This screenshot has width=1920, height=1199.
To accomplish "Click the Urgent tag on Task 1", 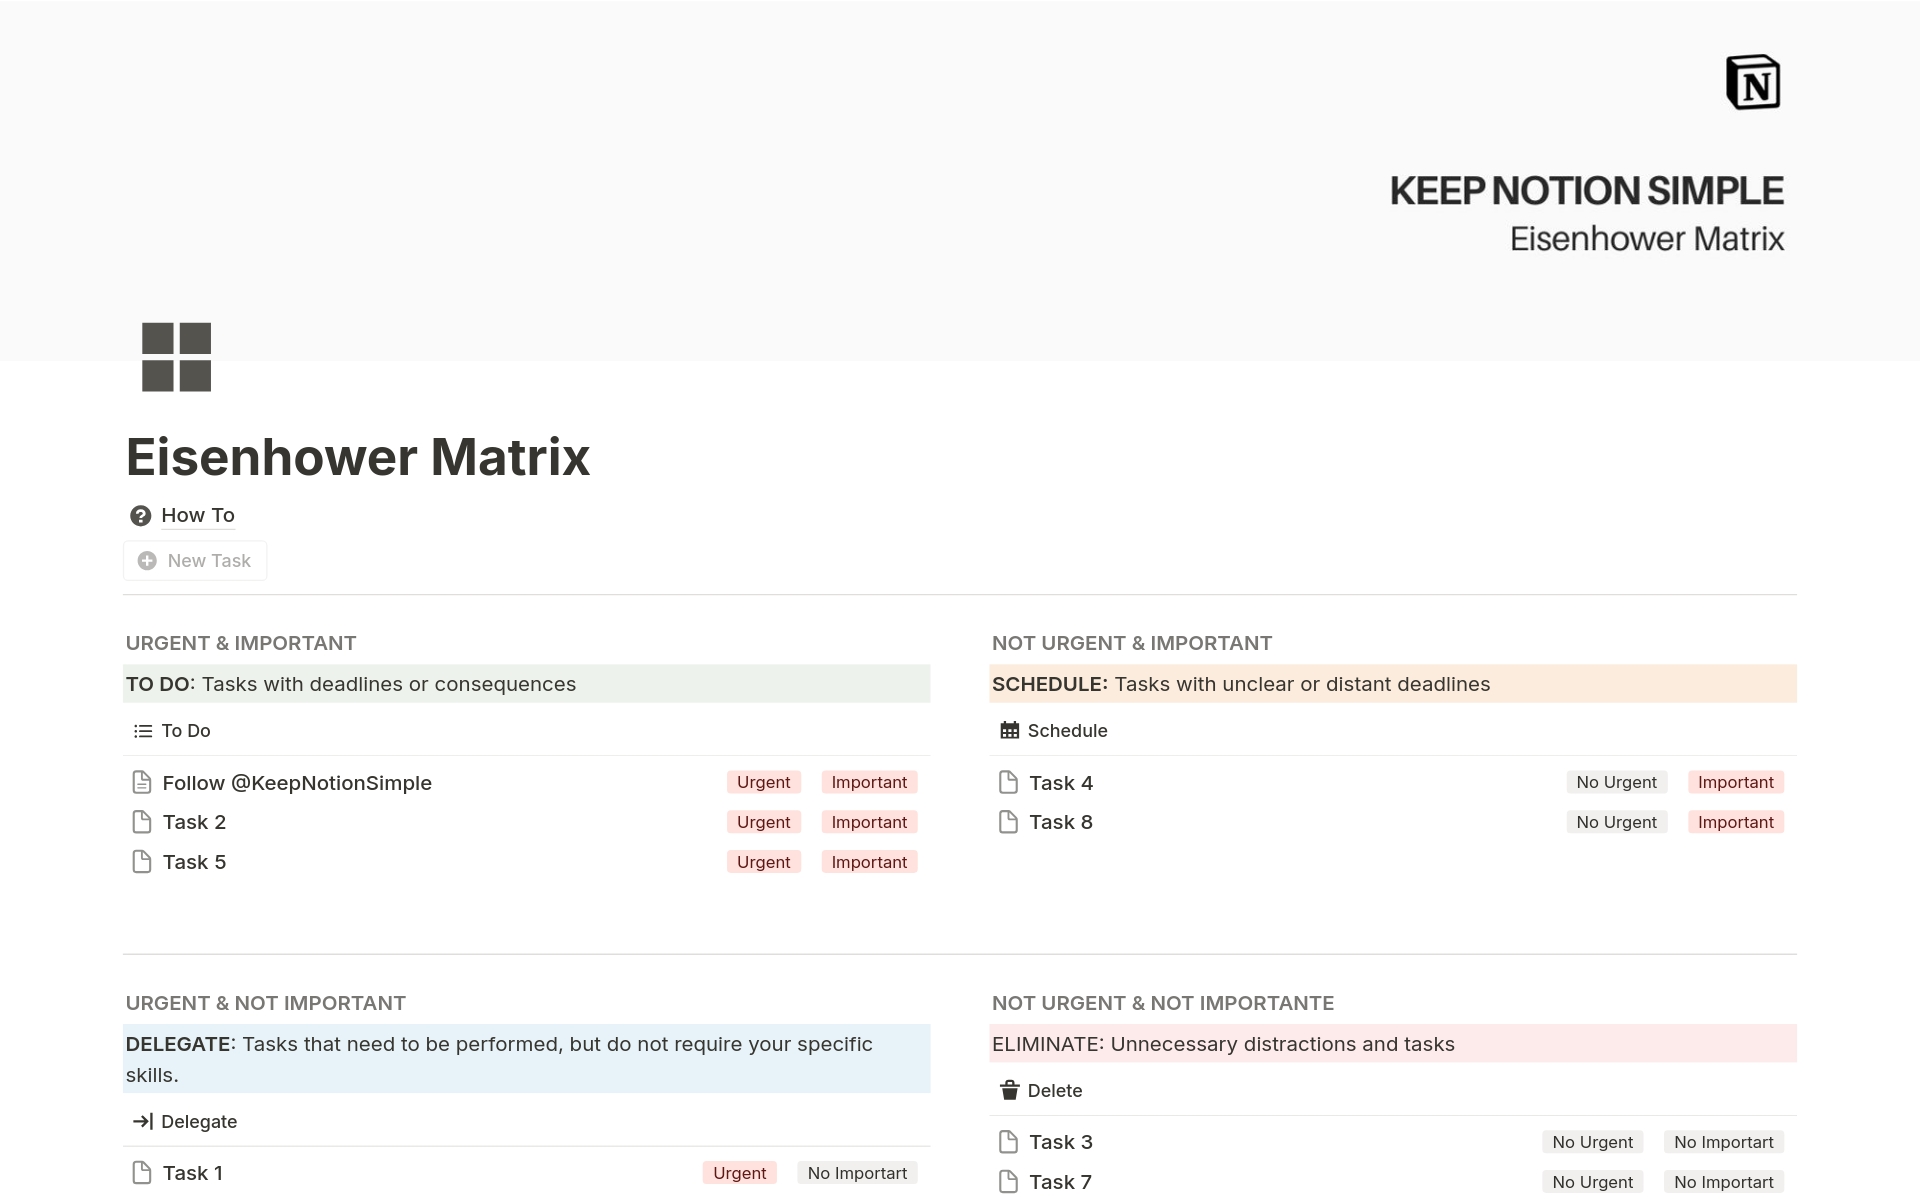I will click(x=740, y=1173).
